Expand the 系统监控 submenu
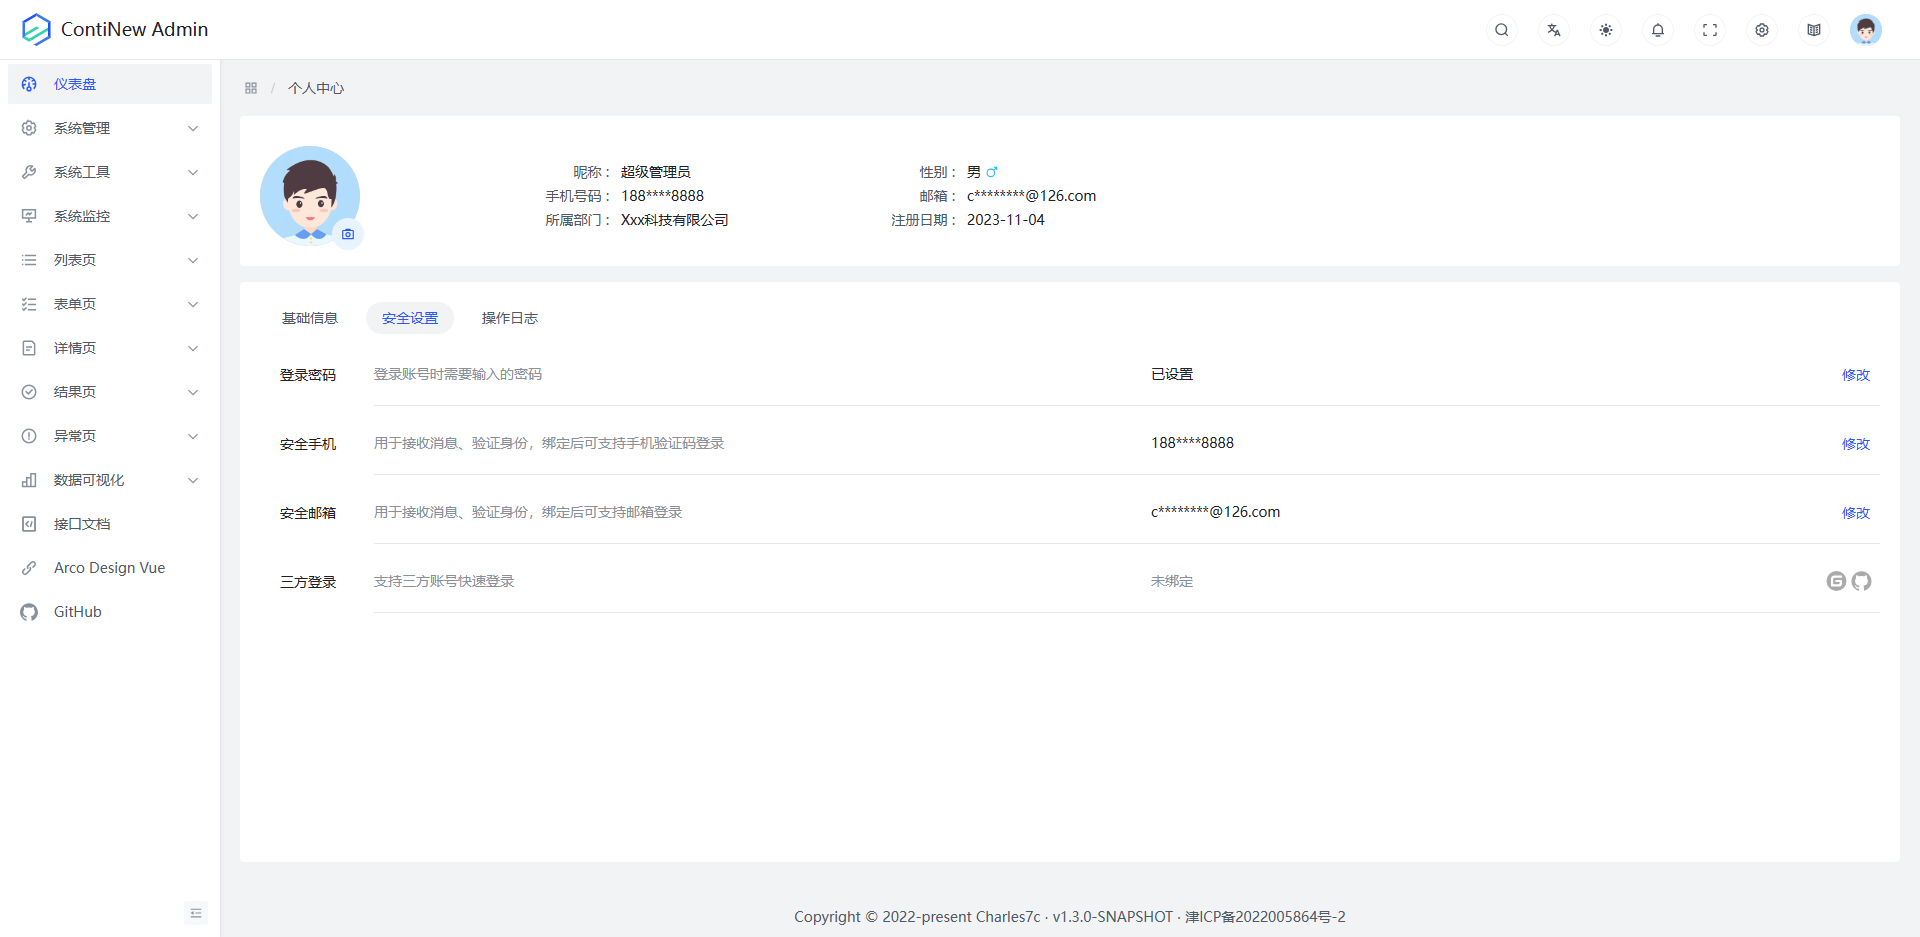 (110, 216)
